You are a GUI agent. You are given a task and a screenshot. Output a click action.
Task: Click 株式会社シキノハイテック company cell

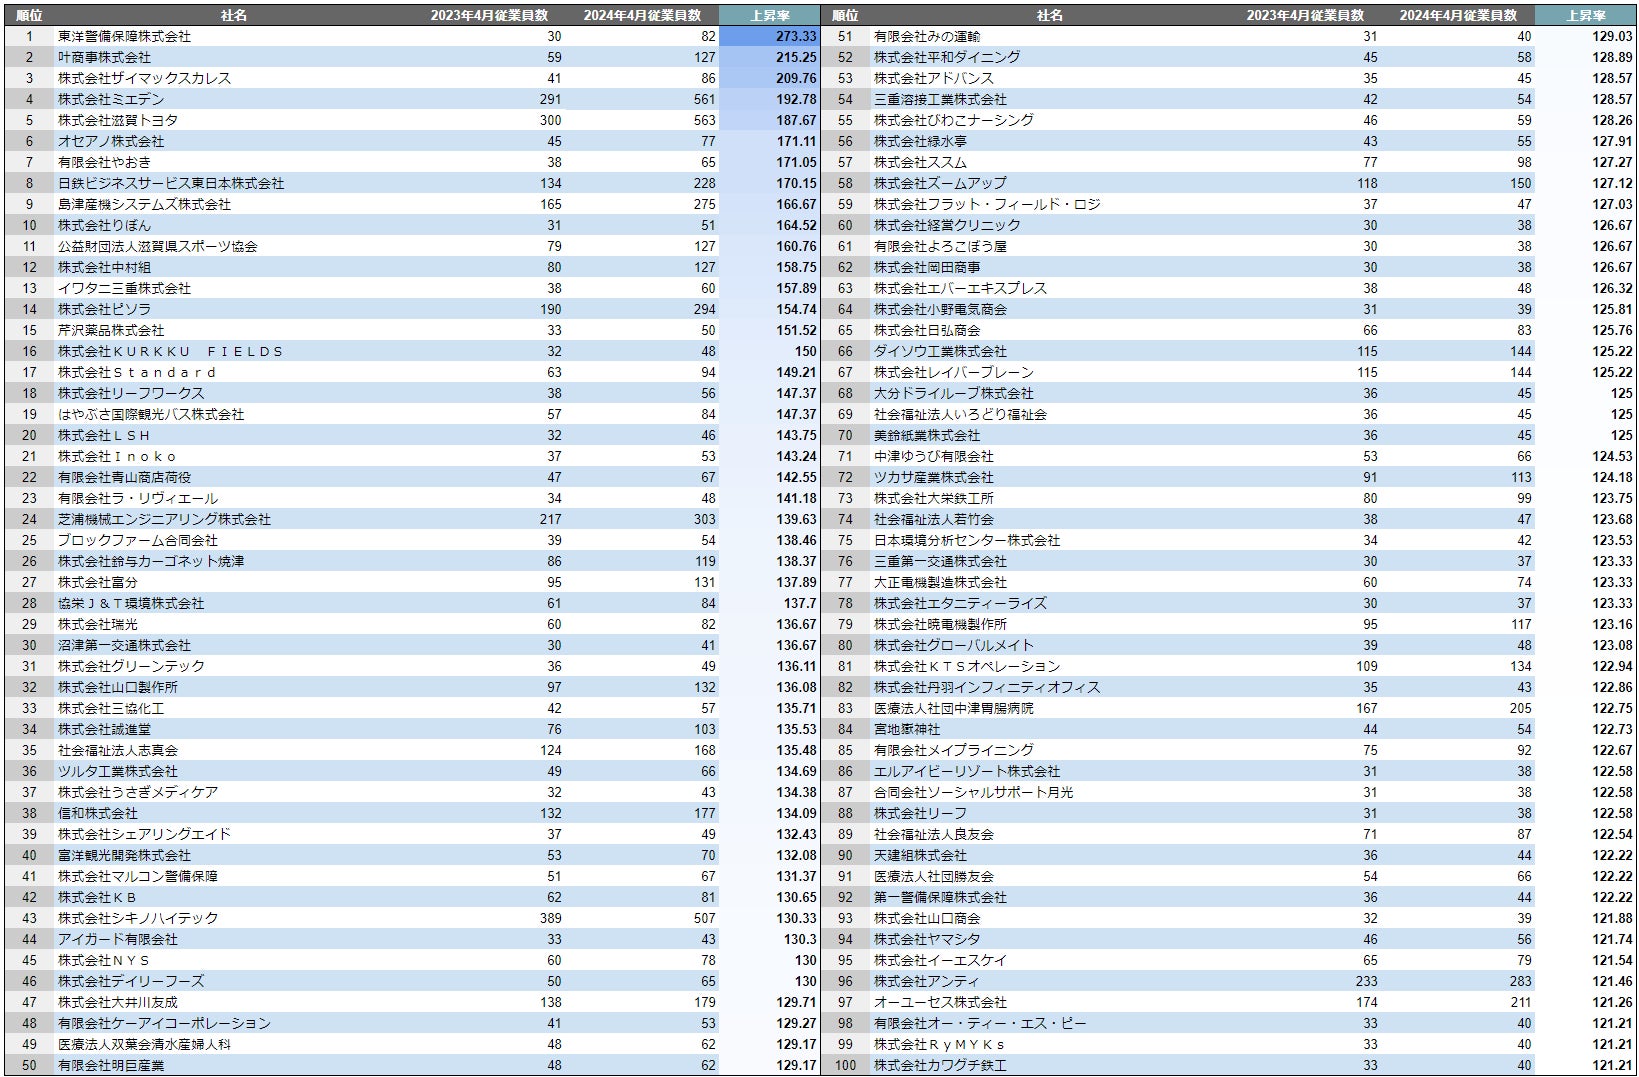pyautogui.click(x=138, y=918)
